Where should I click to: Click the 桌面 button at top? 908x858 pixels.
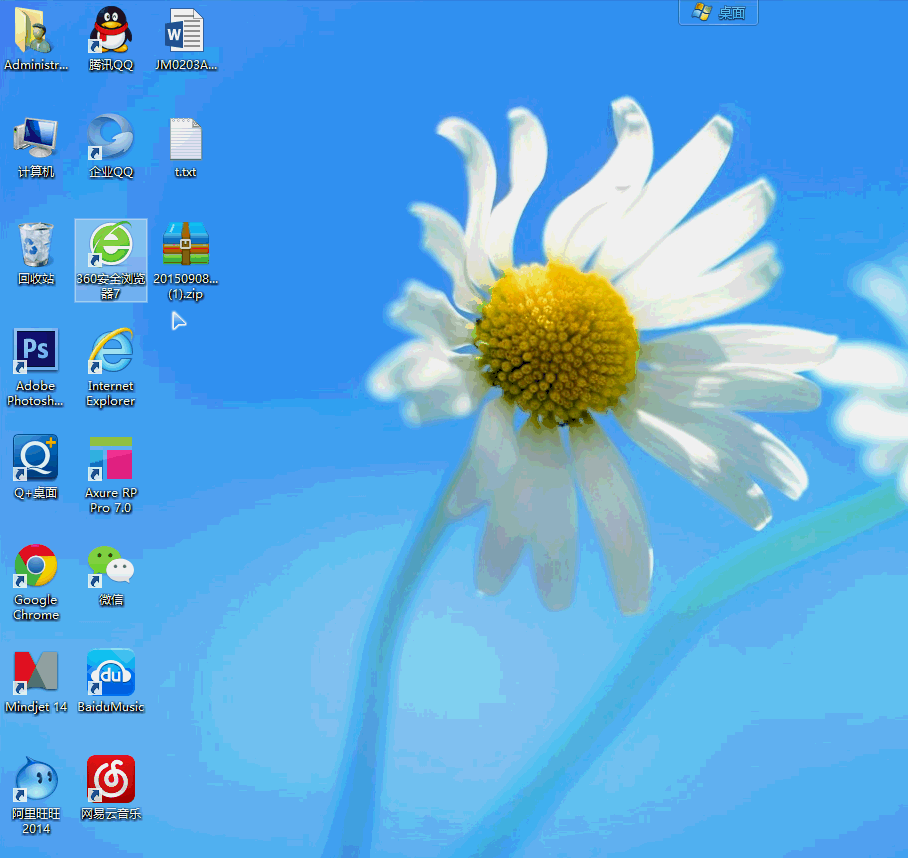(x=718, y=13)
